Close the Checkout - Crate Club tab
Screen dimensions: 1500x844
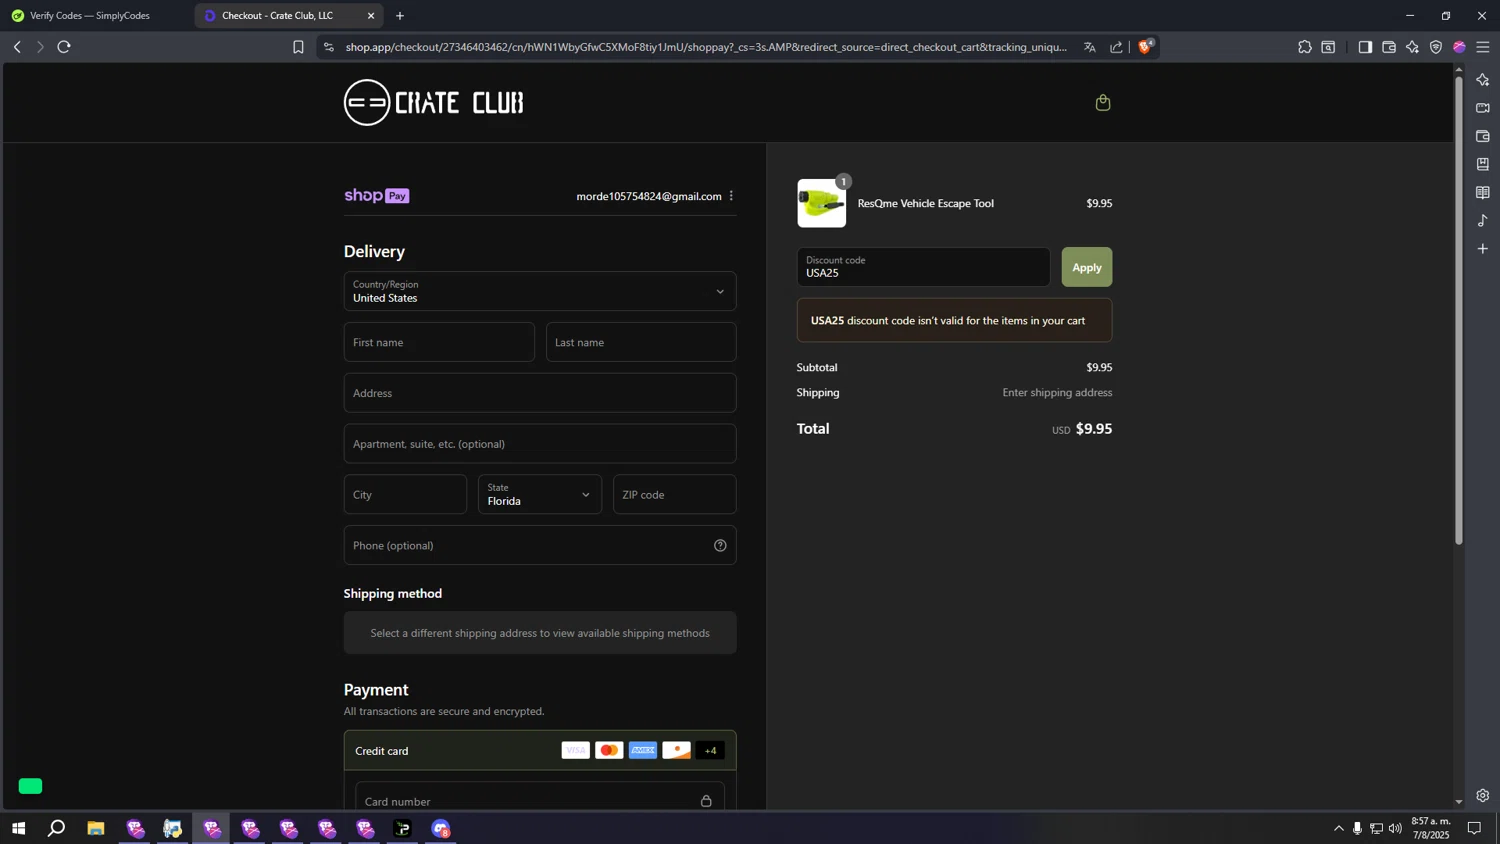click(x=371, y=15)
